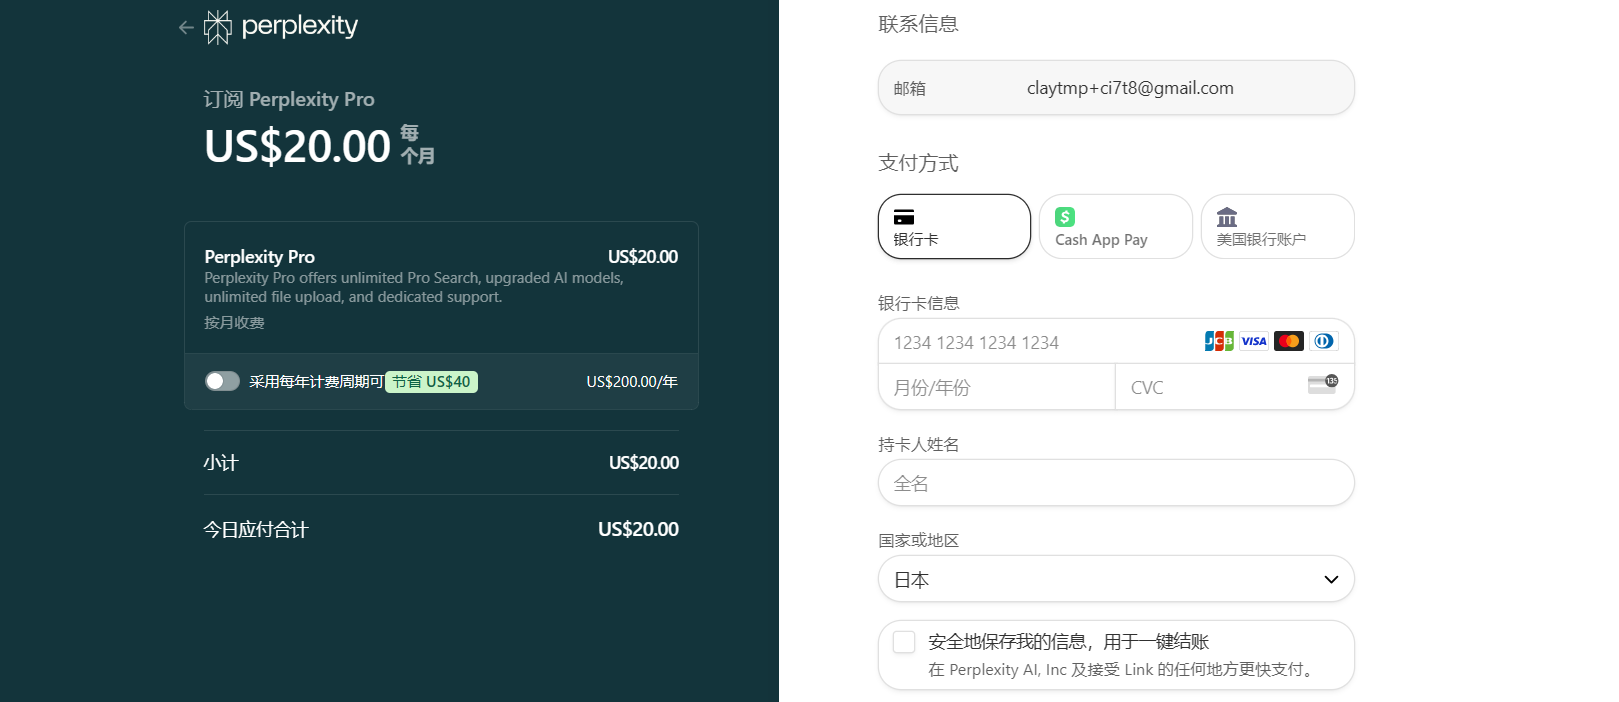Image resolution: width=1619 pixels, height=702 pixels.
Task: Click the 节省 US$40 savings badge
Action: click(x=431, y=382)
